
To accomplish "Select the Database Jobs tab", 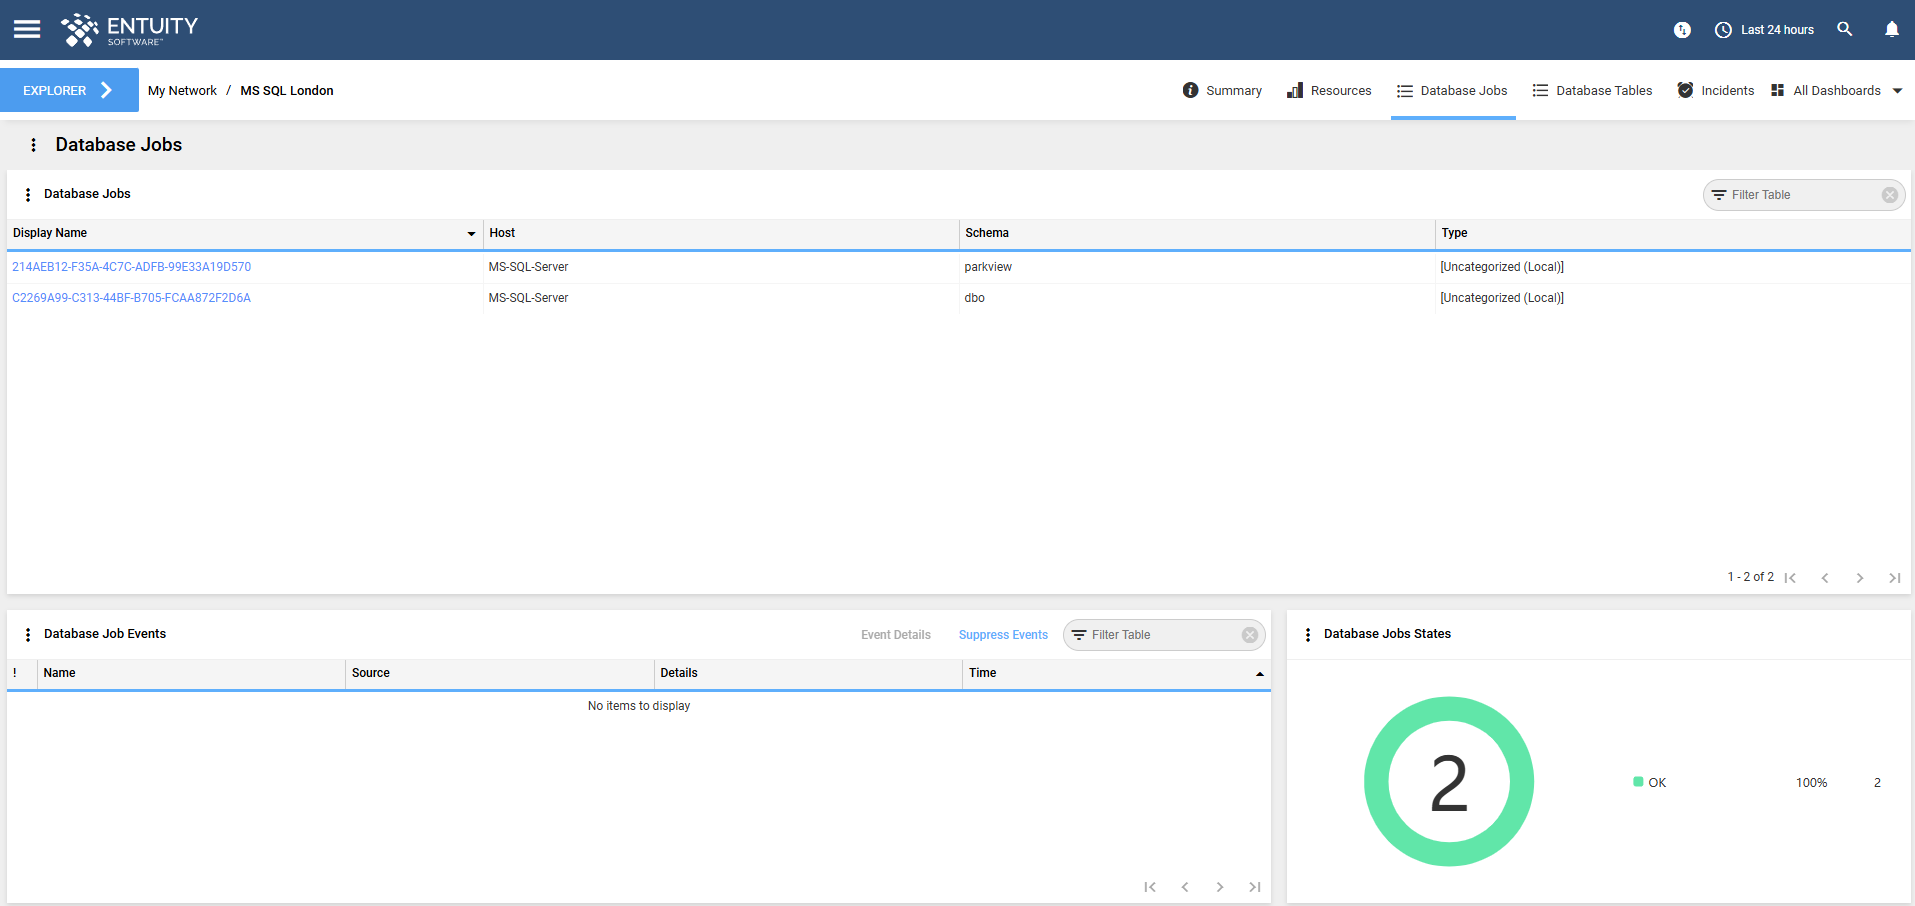I will (x=1452, y=90).
